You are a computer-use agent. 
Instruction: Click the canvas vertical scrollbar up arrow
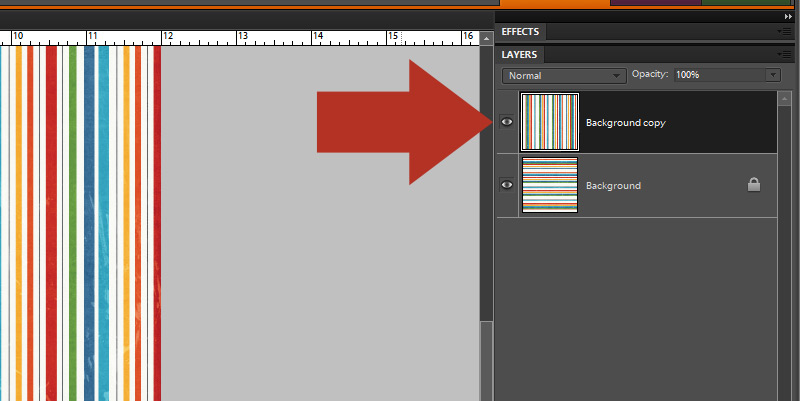tap(486, 39)
